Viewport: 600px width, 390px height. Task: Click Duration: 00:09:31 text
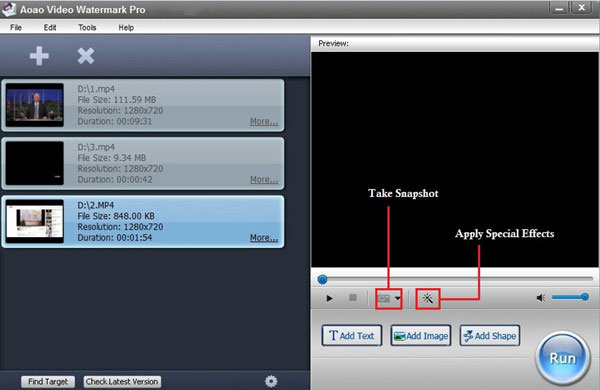coord(115,122)
